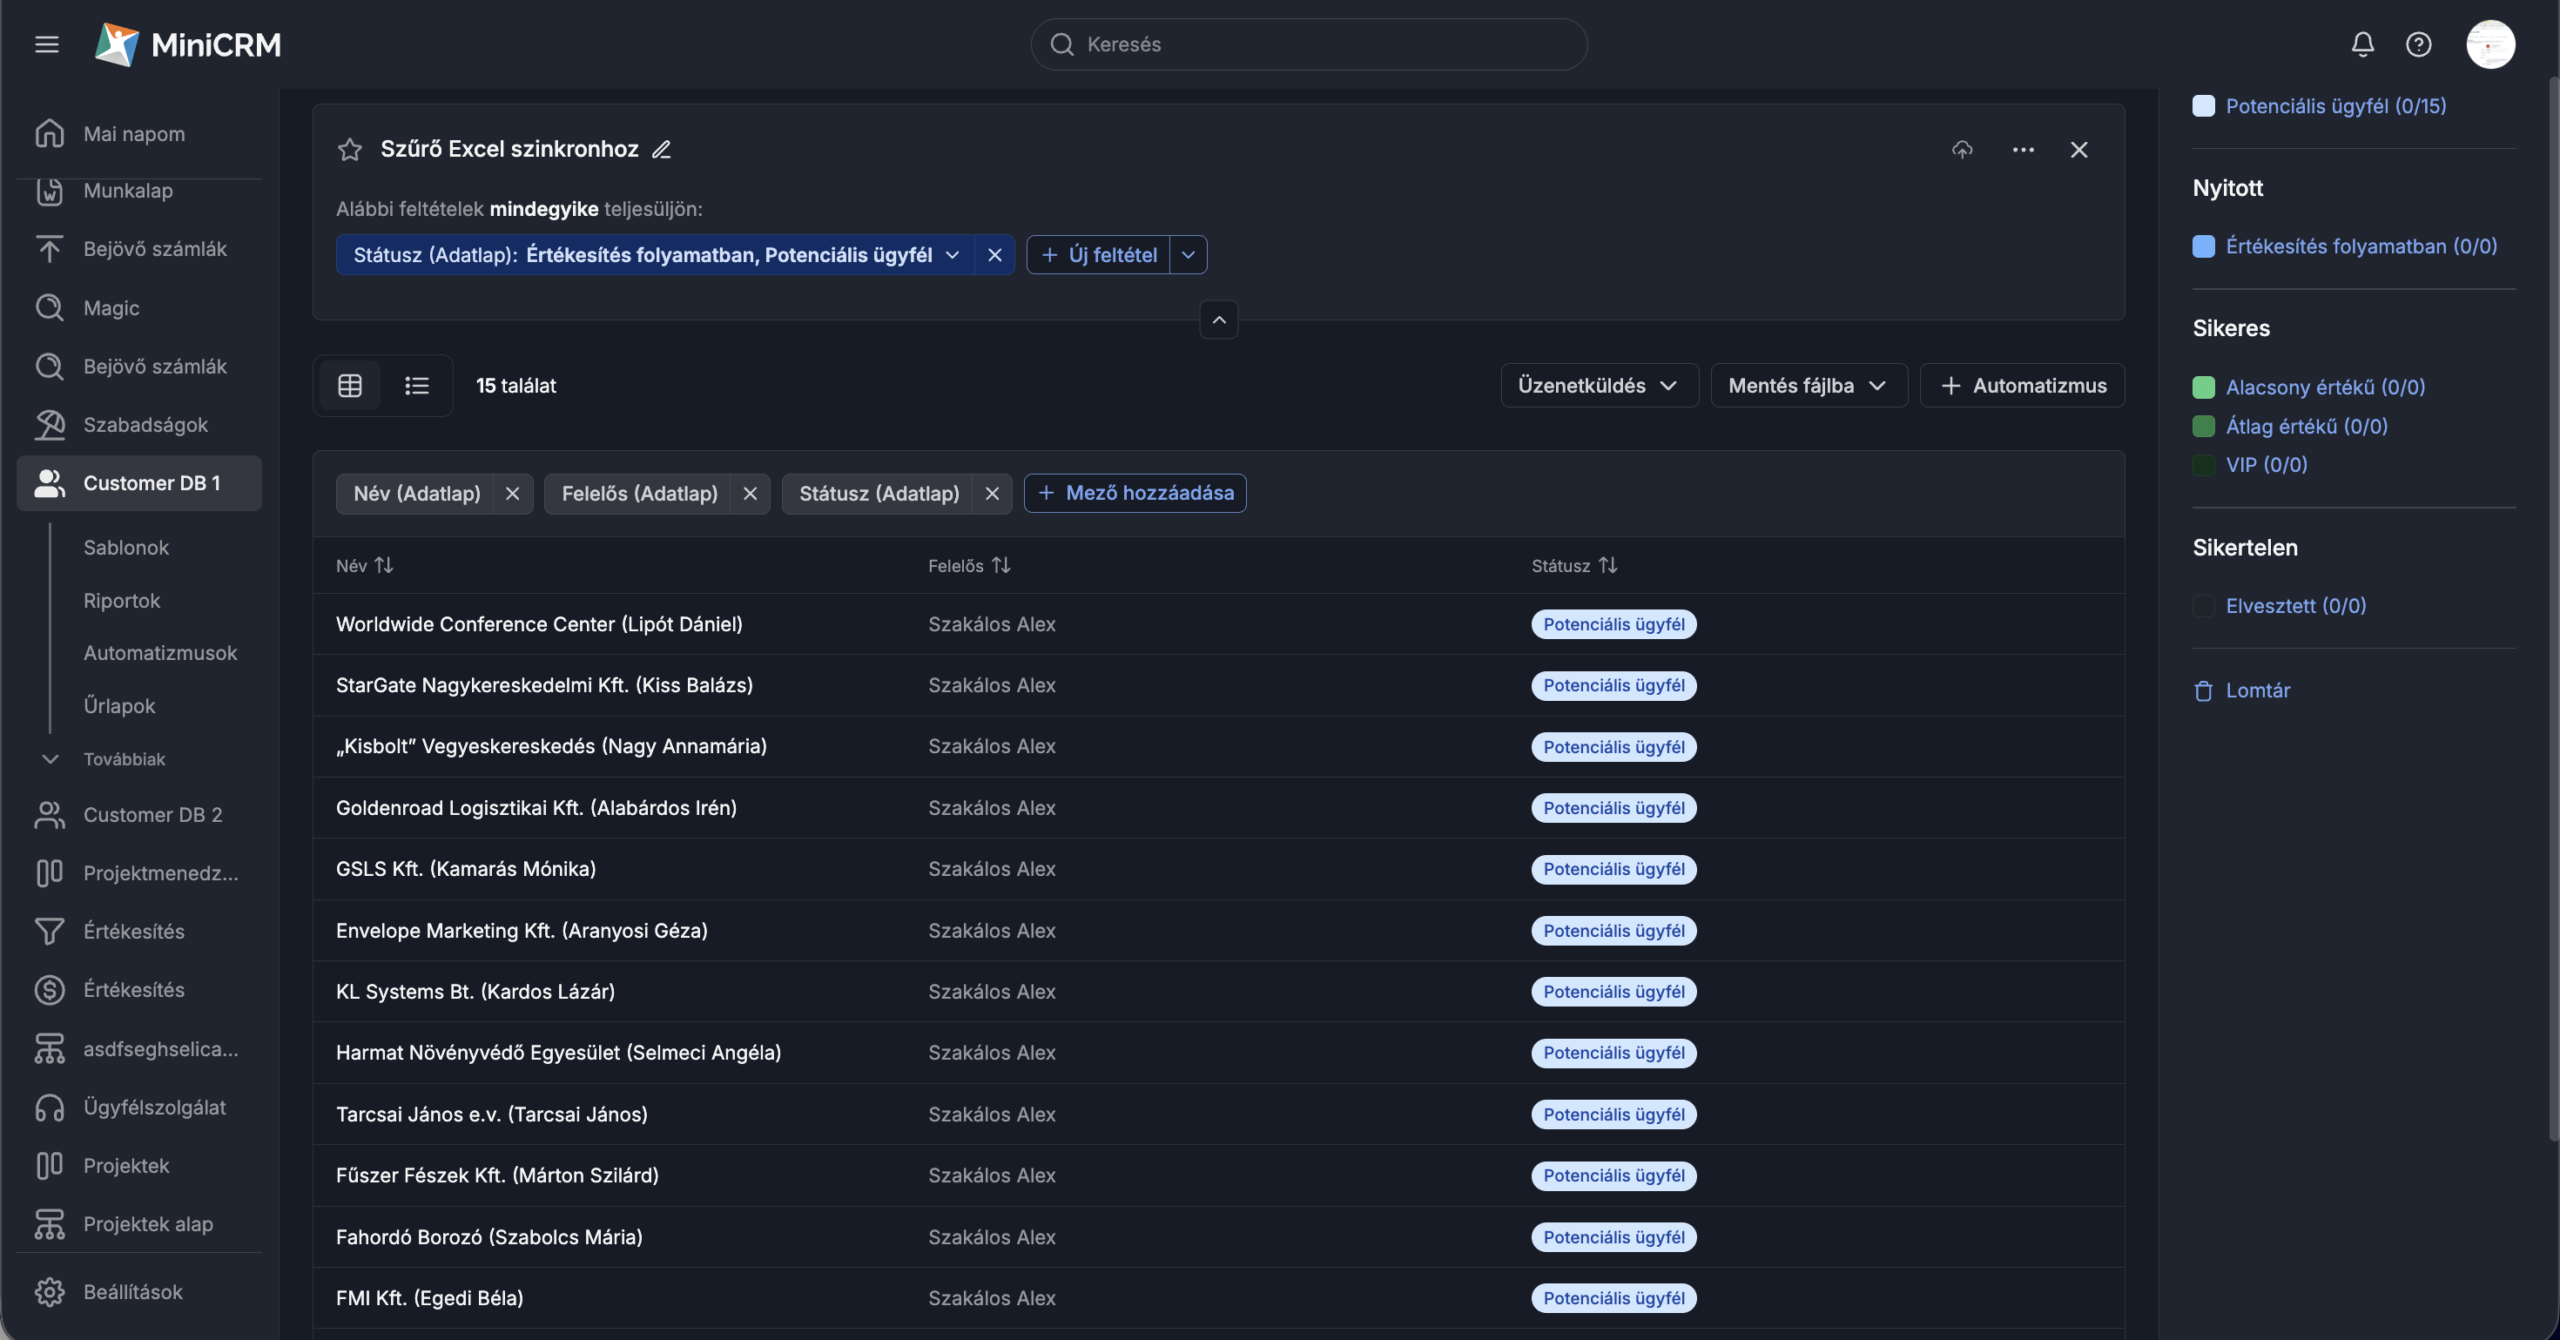Star the filter as favorite

tap(349, 150)
